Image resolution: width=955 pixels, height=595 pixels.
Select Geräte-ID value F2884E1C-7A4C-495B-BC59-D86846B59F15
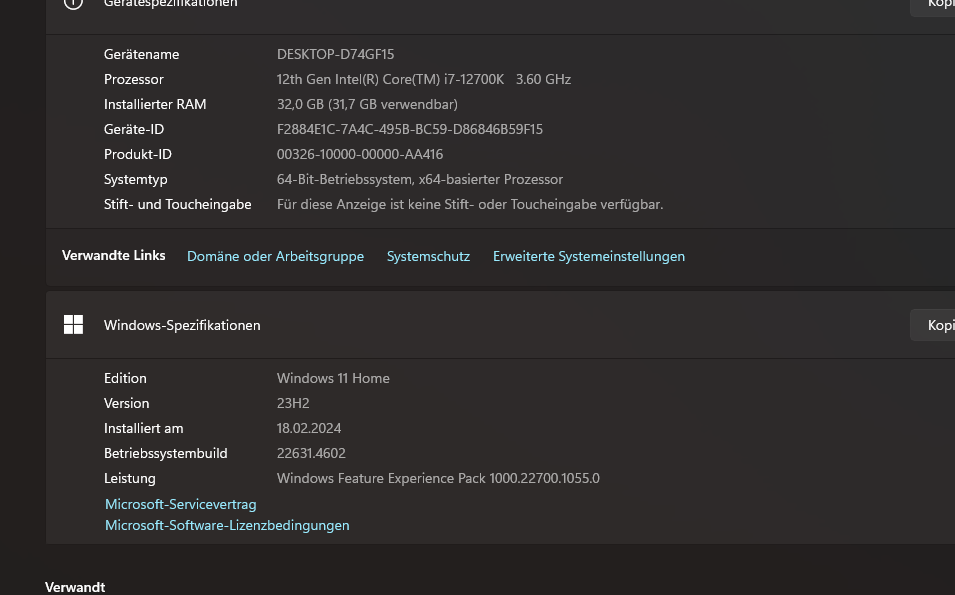pyautogui.click(x=410, y=129)
